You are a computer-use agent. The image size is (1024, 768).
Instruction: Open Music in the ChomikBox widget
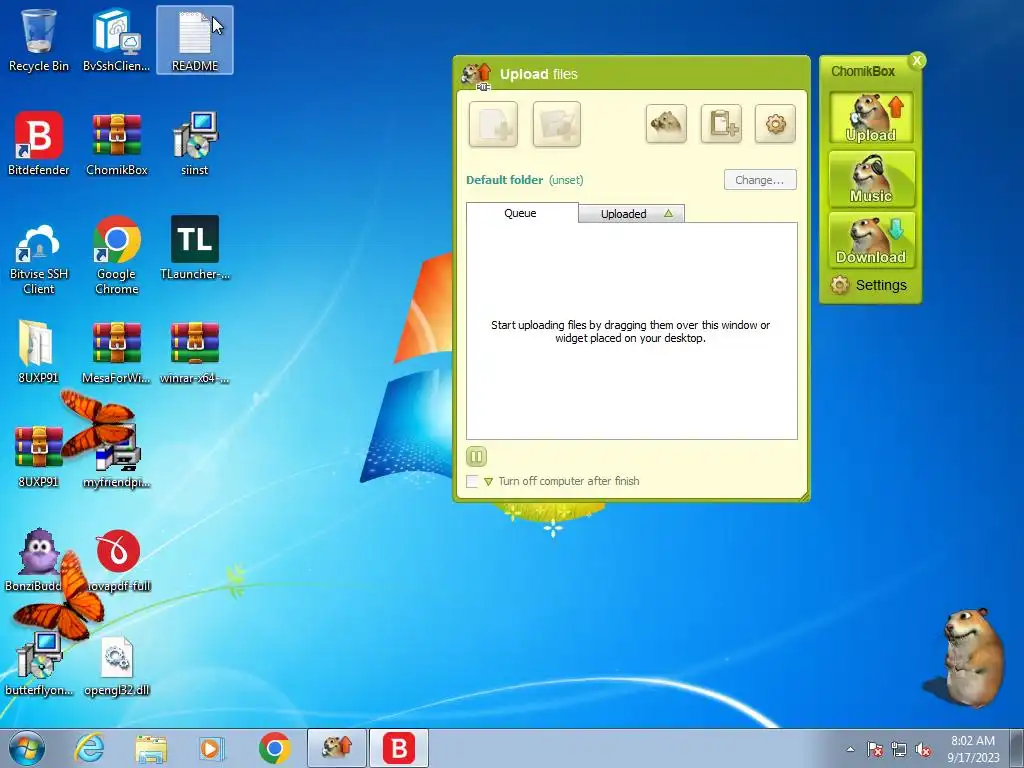[x=871, y=178]
